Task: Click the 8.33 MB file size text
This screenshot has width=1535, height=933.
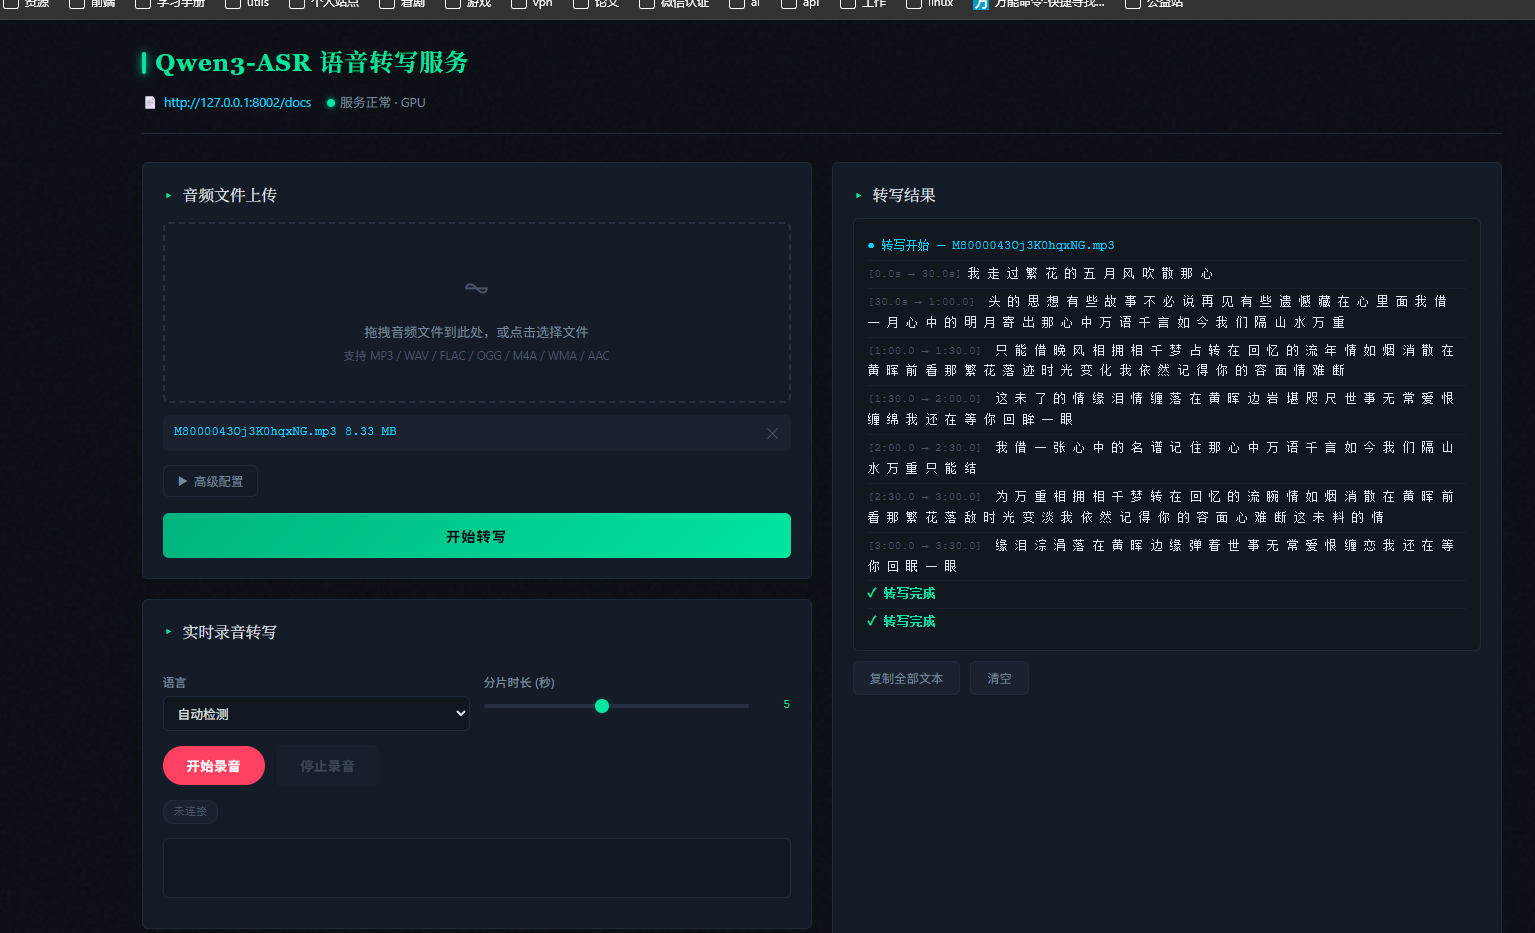Action: click(x=370, y=432)
